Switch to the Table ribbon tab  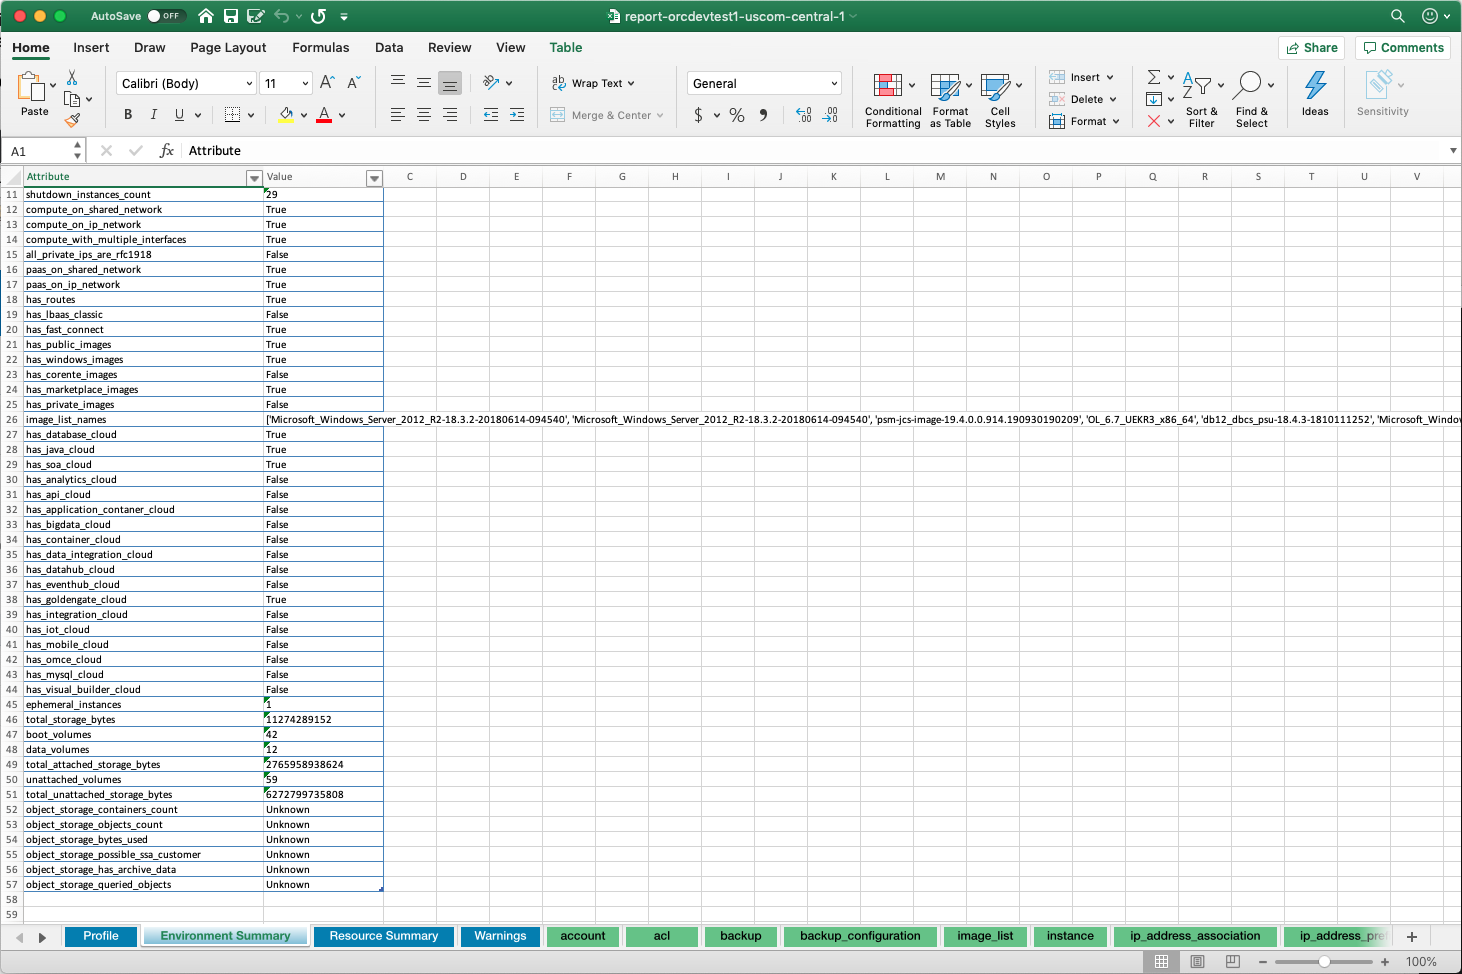(565, 47)
